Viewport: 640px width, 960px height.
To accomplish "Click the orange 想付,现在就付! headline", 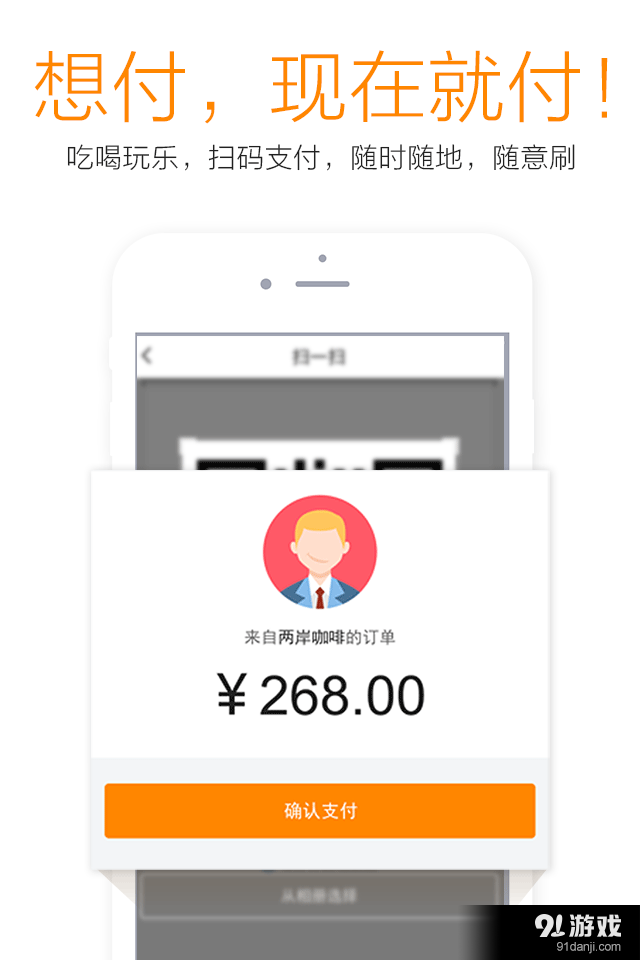I will coord(323,86).
